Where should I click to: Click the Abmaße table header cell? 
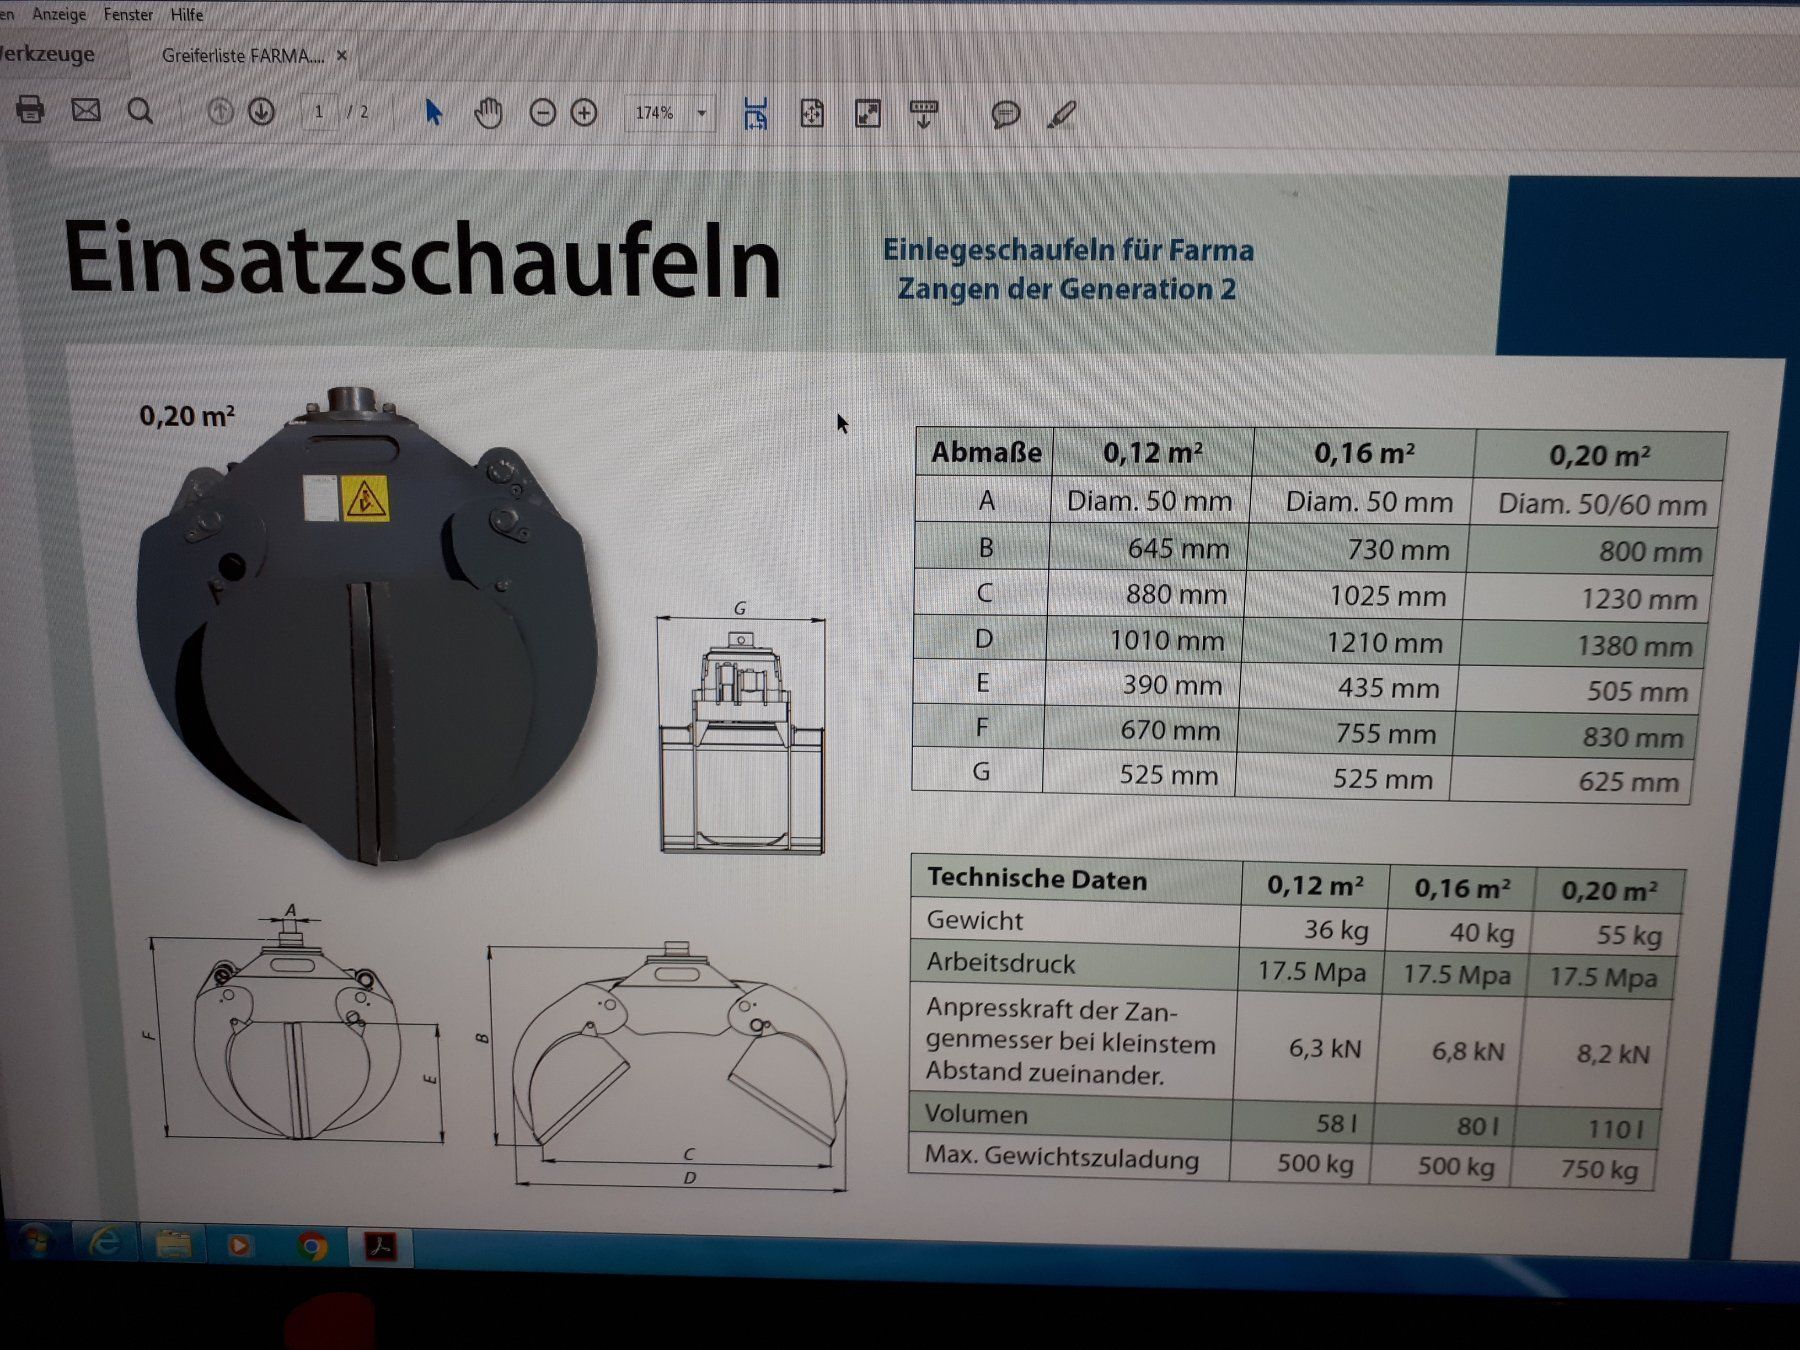(986, 452)
